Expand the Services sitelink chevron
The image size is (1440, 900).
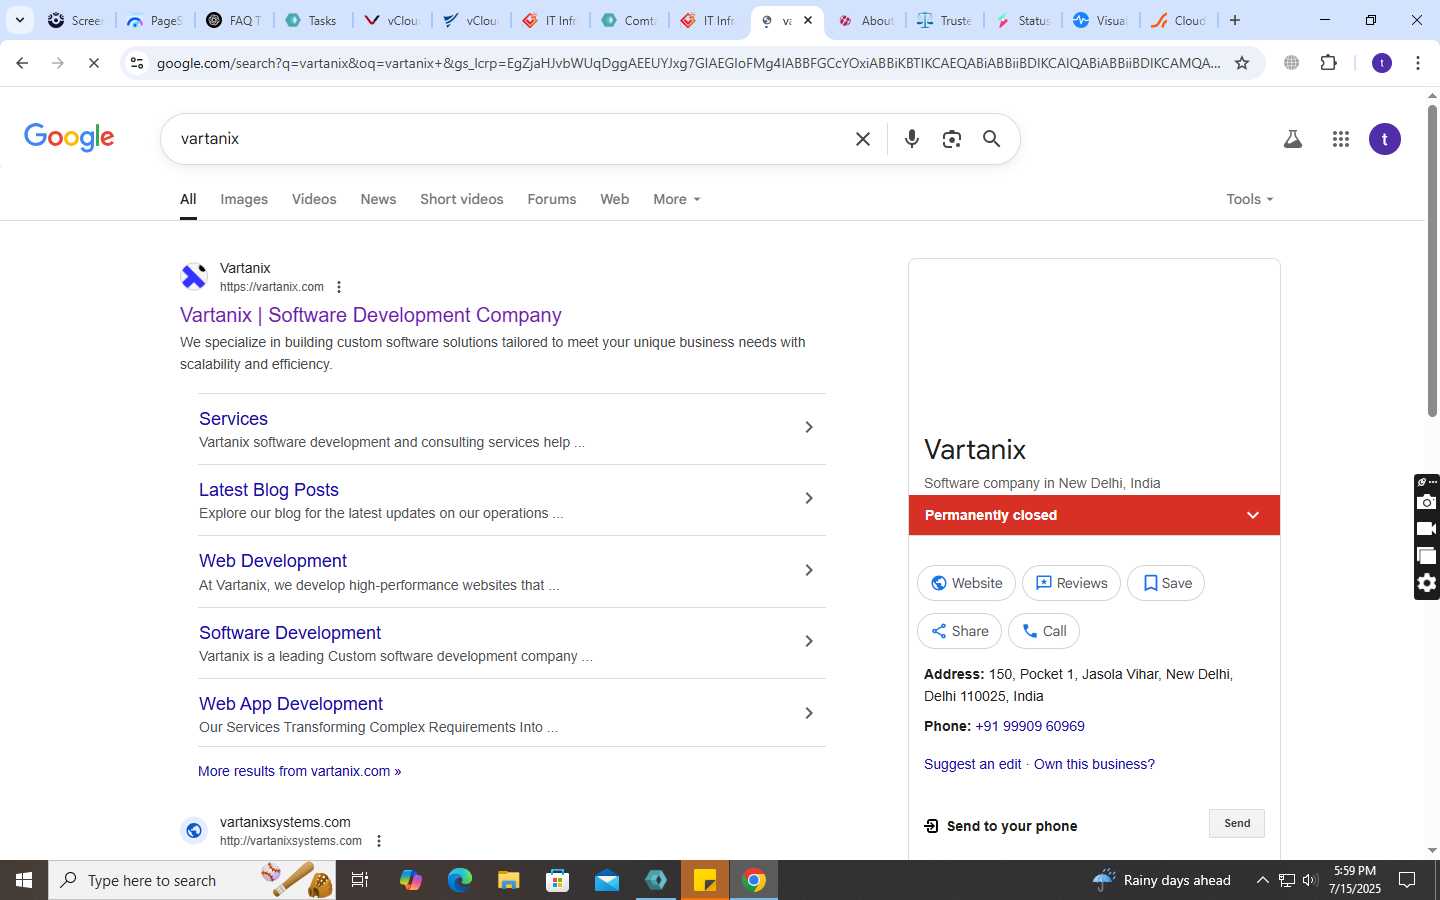coord(809,427)
